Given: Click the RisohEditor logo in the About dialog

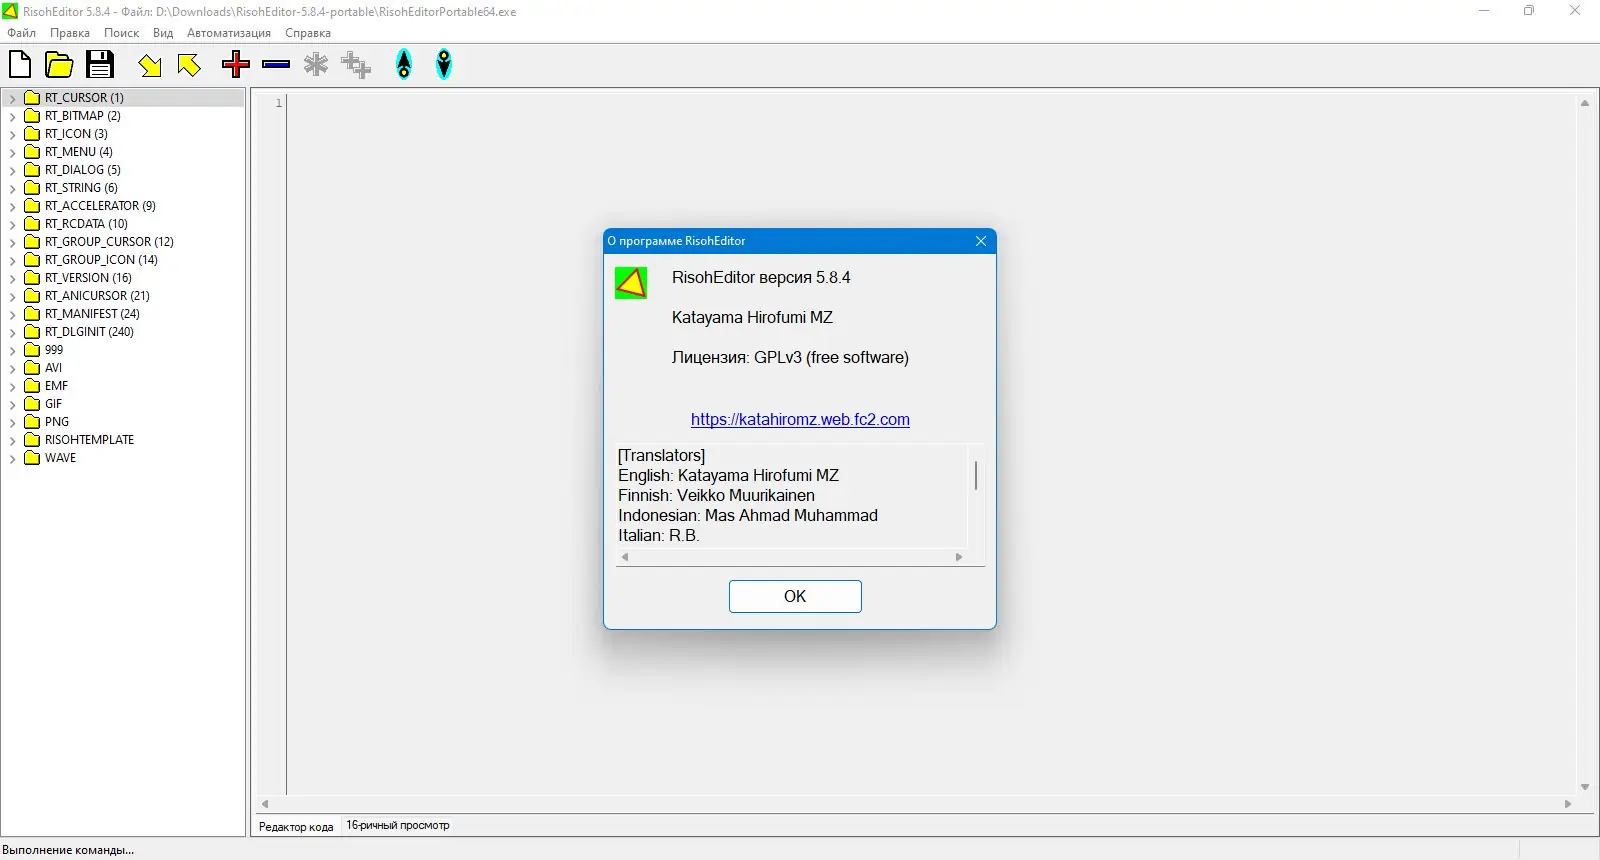Looking at the screenshot, I should pyautogui.click(x=631, y=283).
